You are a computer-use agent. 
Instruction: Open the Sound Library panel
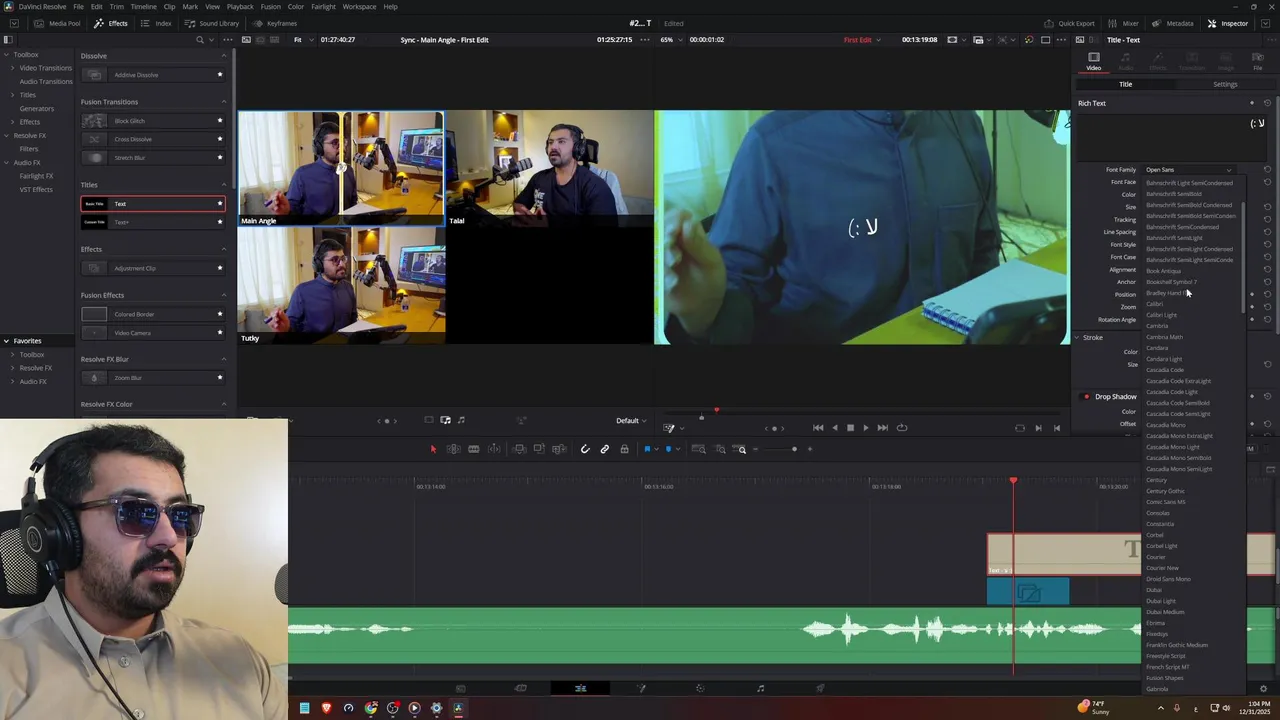coord(212,23)
